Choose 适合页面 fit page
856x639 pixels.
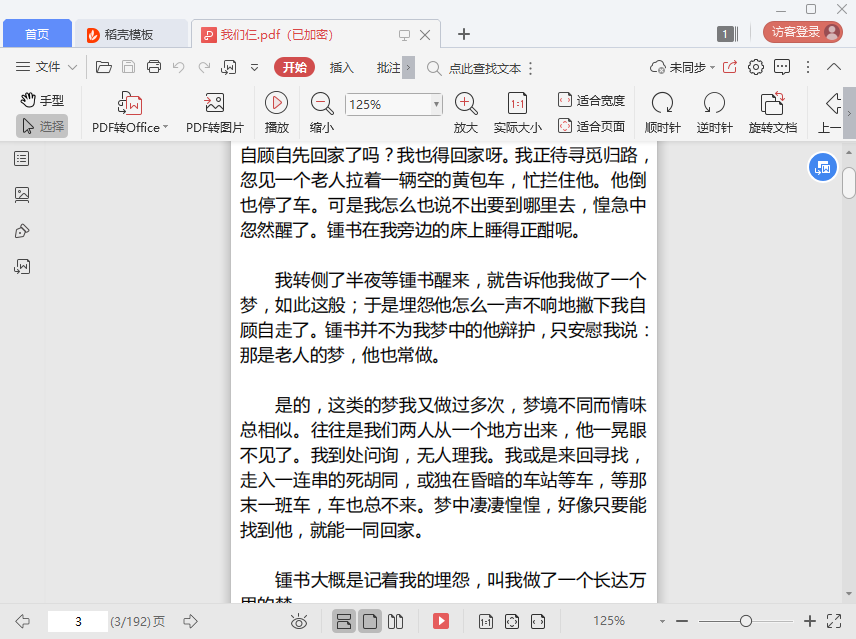point(591,126)
